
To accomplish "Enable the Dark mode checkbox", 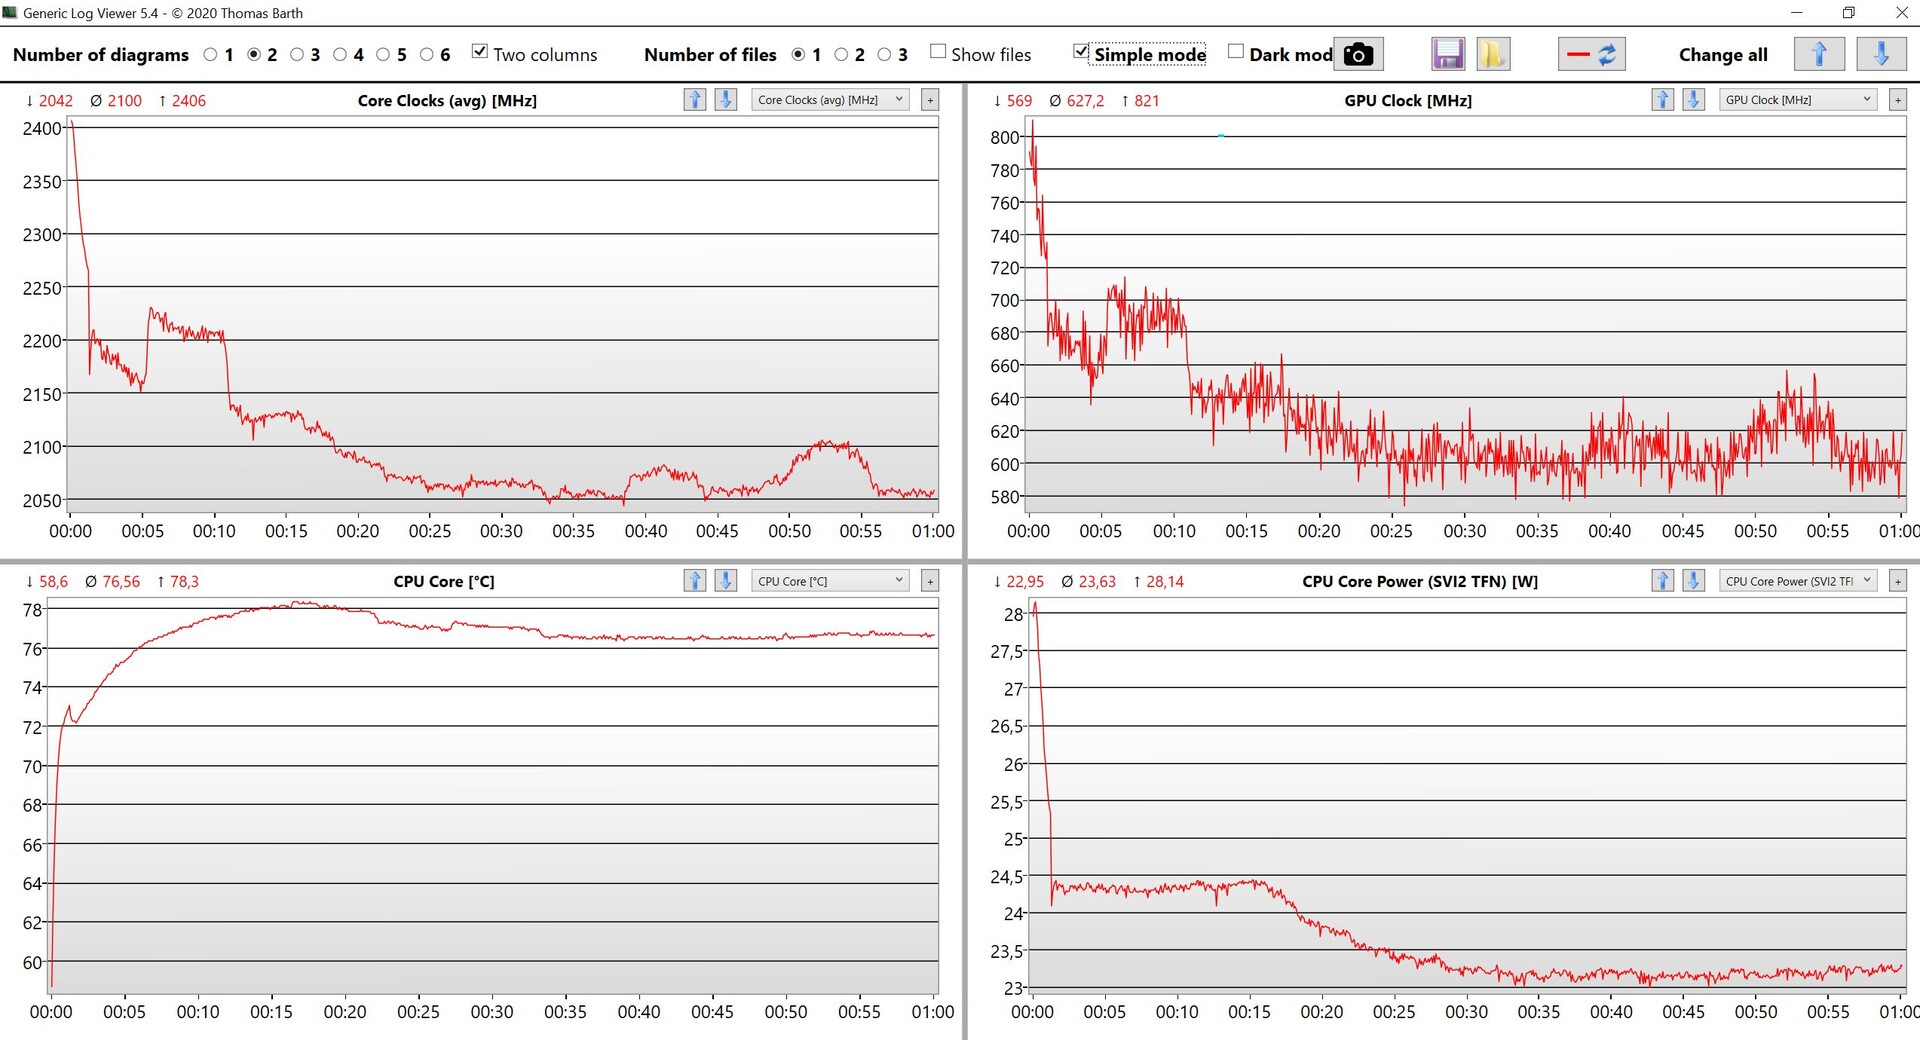I will [x=1236, y=52].
